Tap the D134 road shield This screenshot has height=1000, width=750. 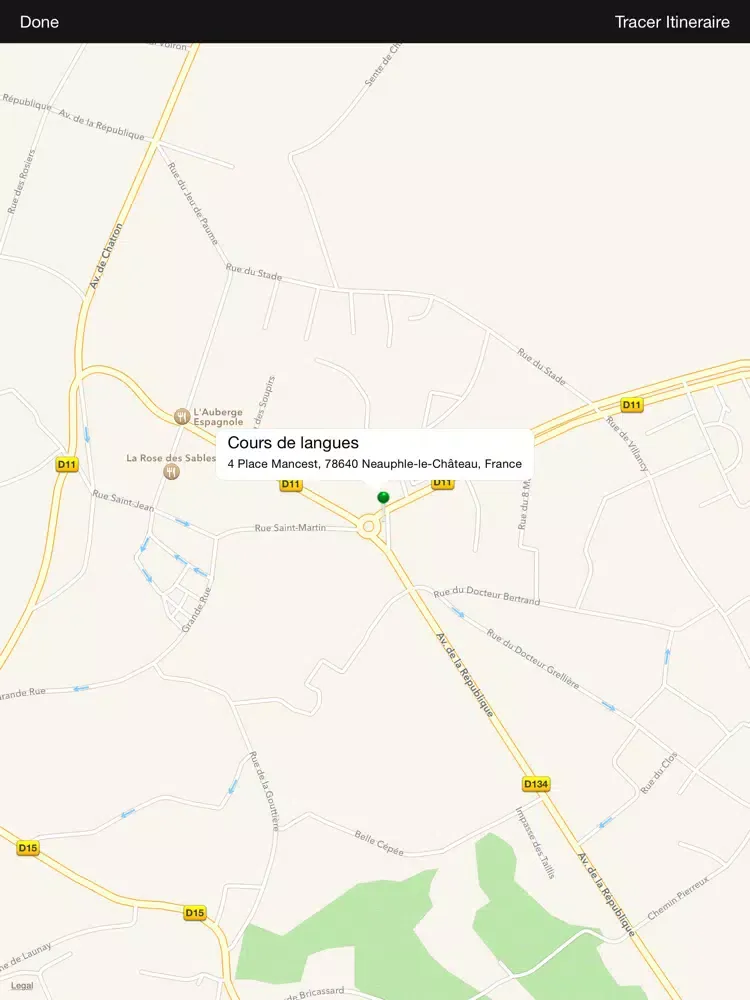536,784
